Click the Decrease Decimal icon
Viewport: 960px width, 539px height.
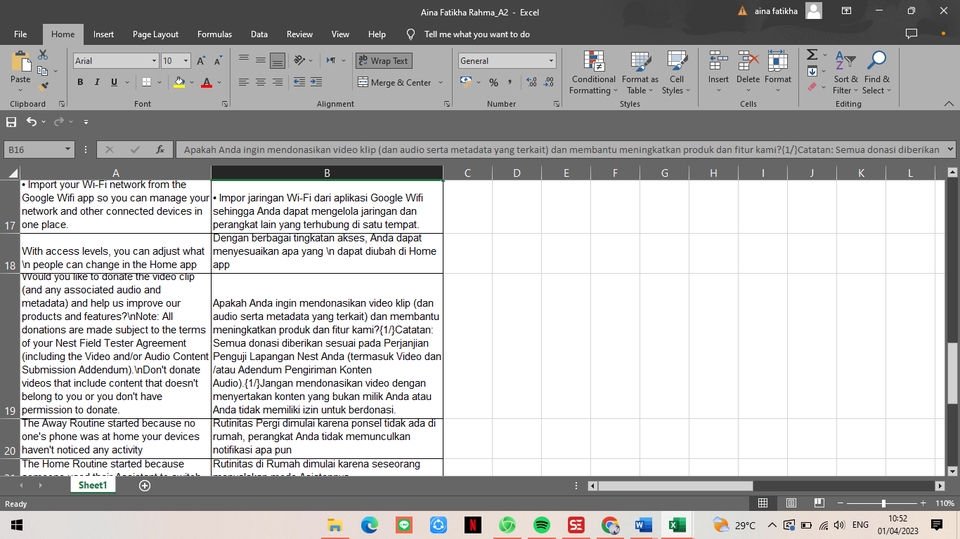549,83
